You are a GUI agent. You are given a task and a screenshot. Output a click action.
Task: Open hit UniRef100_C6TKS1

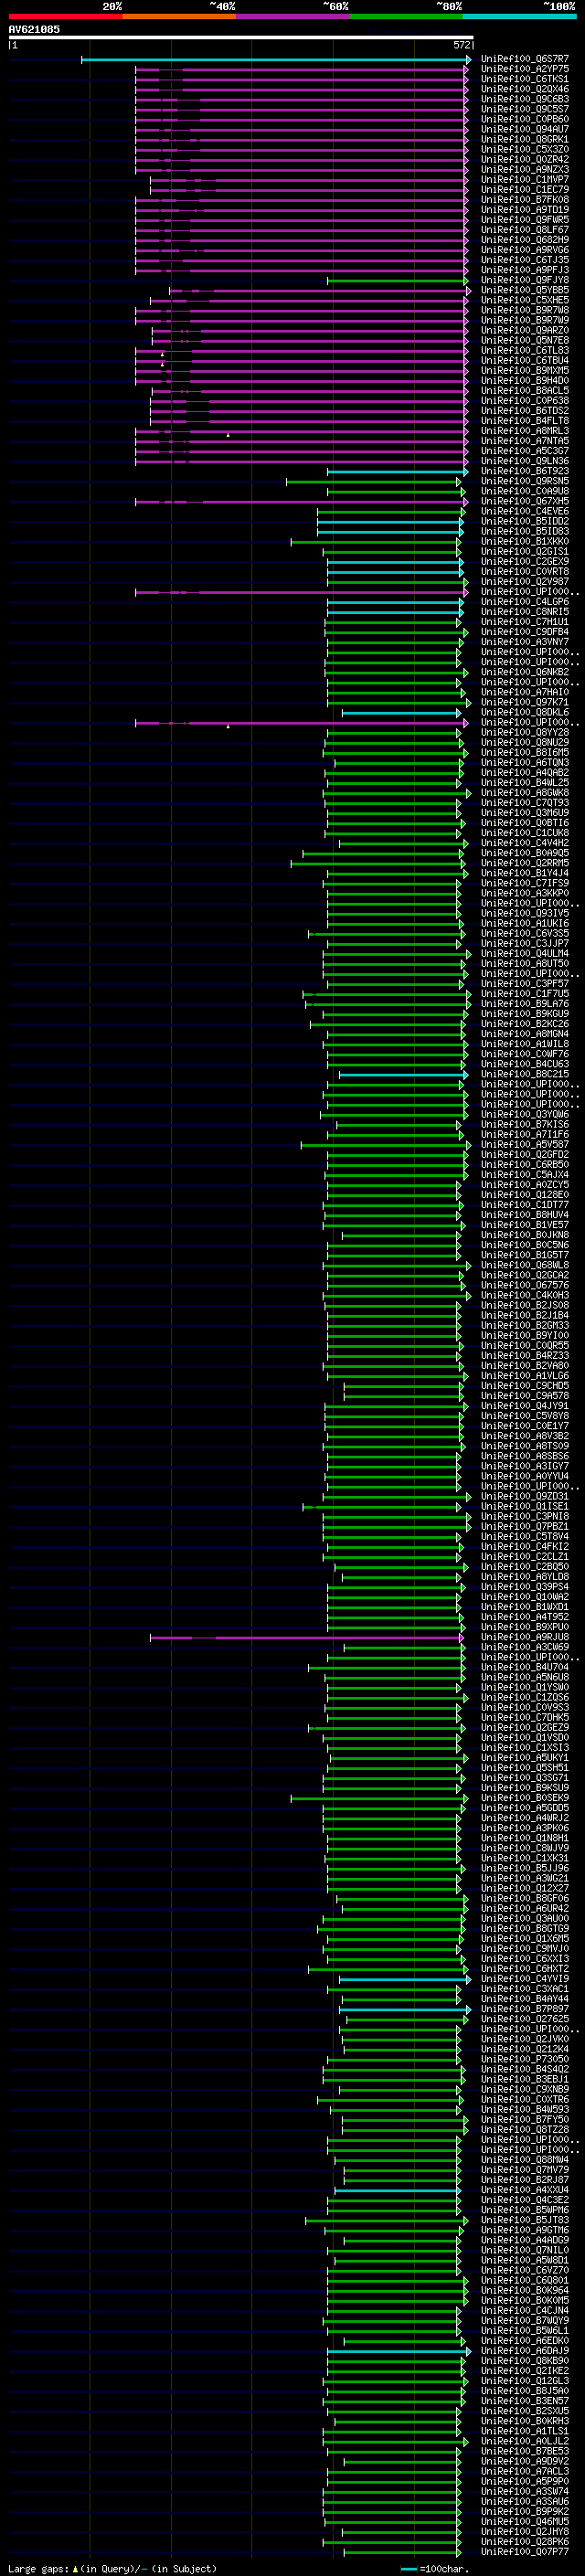coord(525,79)
